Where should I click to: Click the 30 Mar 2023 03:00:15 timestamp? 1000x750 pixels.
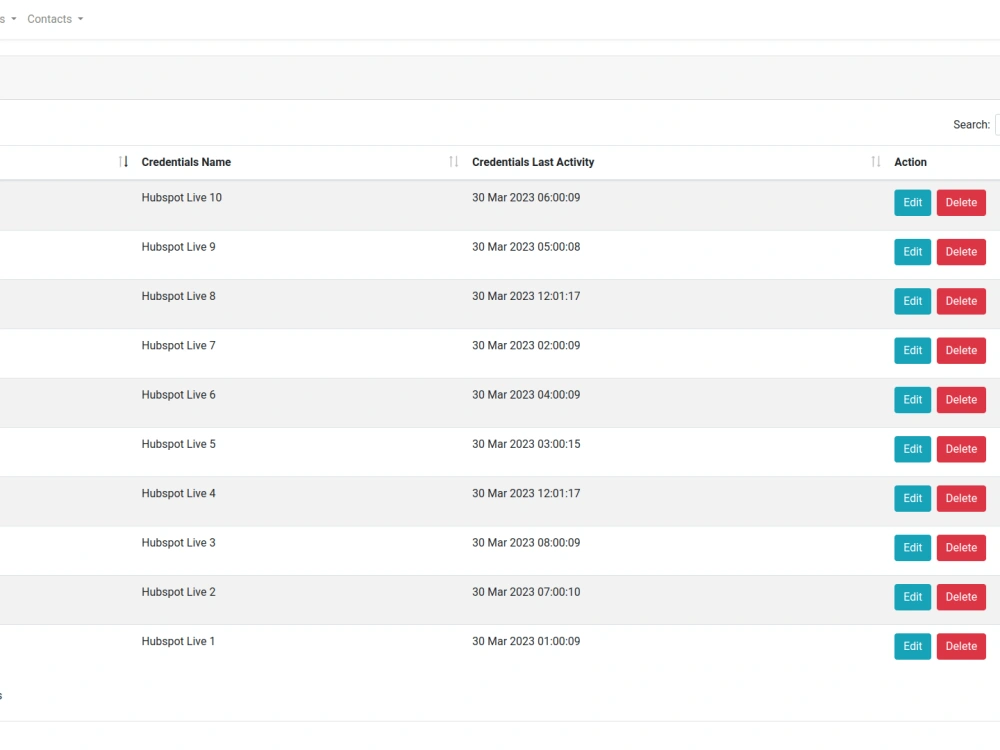pos(526,444)
